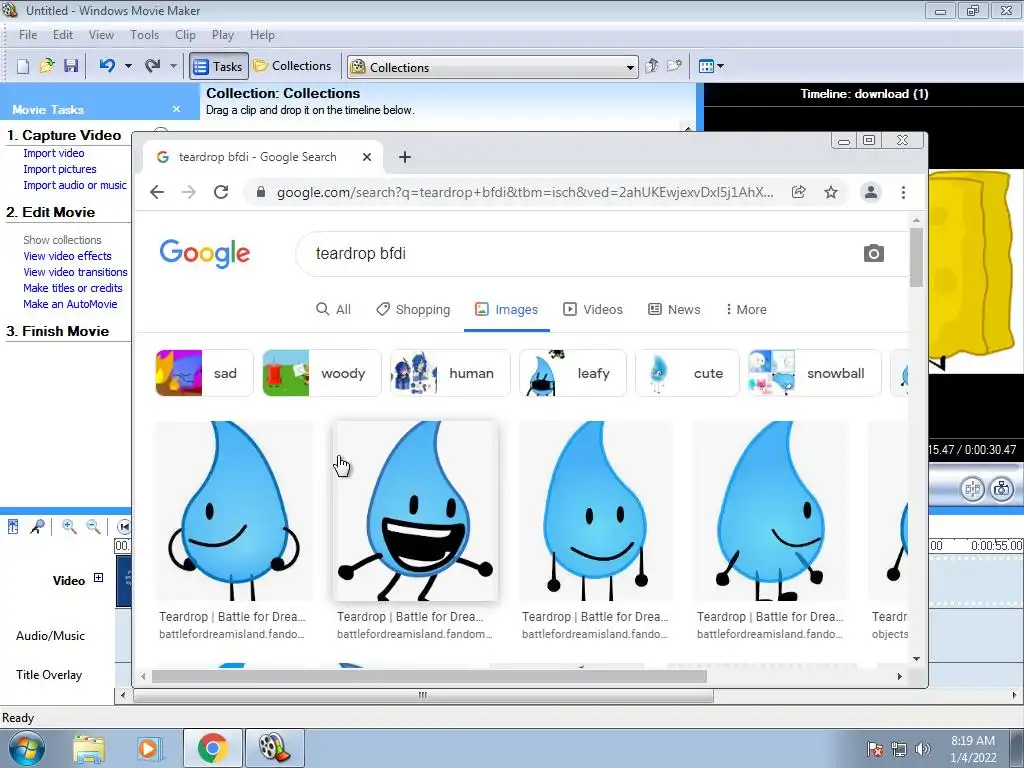The image size is (1024, 768).
Task: Click the Chrome forward arrow
Action: pyautogui.click(x=189, y=192)
